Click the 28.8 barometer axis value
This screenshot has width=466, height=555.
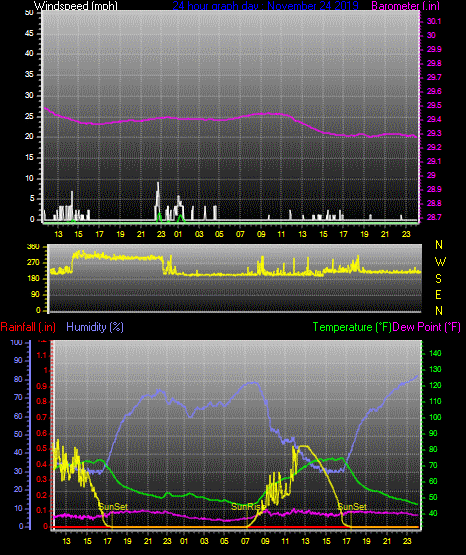[434, 204]
